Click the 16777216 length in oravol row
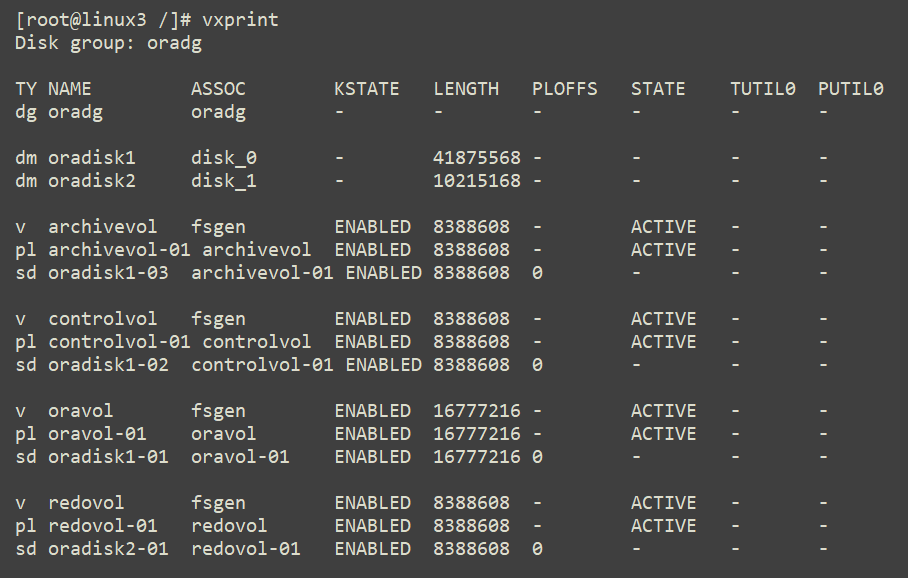Image resolution: width=908 pixels, height=578 pixels. point(477,411)
